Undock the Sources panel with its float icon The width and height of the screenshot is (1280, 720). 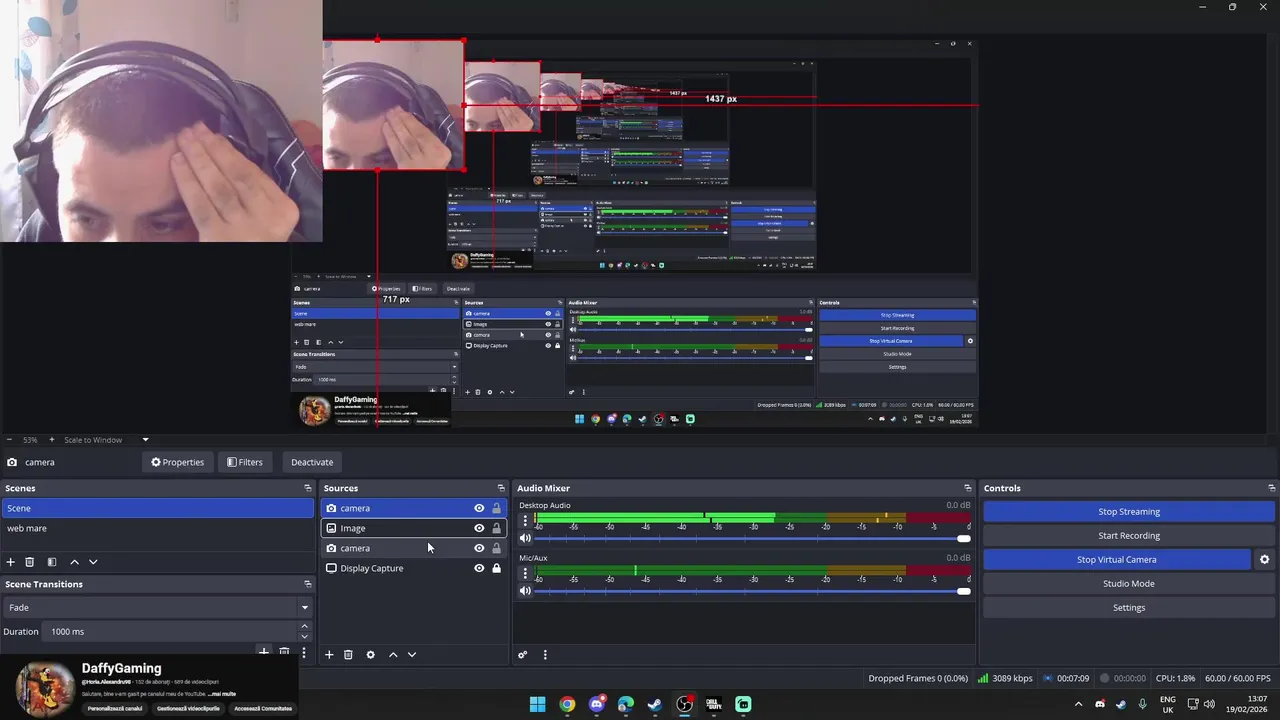[x=501, y=488]
